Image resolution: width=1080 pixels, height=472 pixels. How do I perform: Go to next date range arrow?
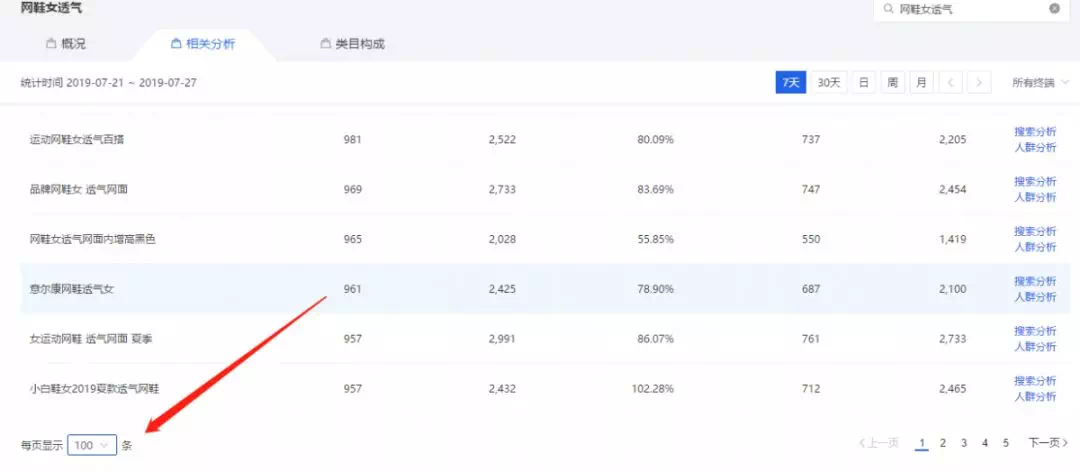click(x=979, y=83)
